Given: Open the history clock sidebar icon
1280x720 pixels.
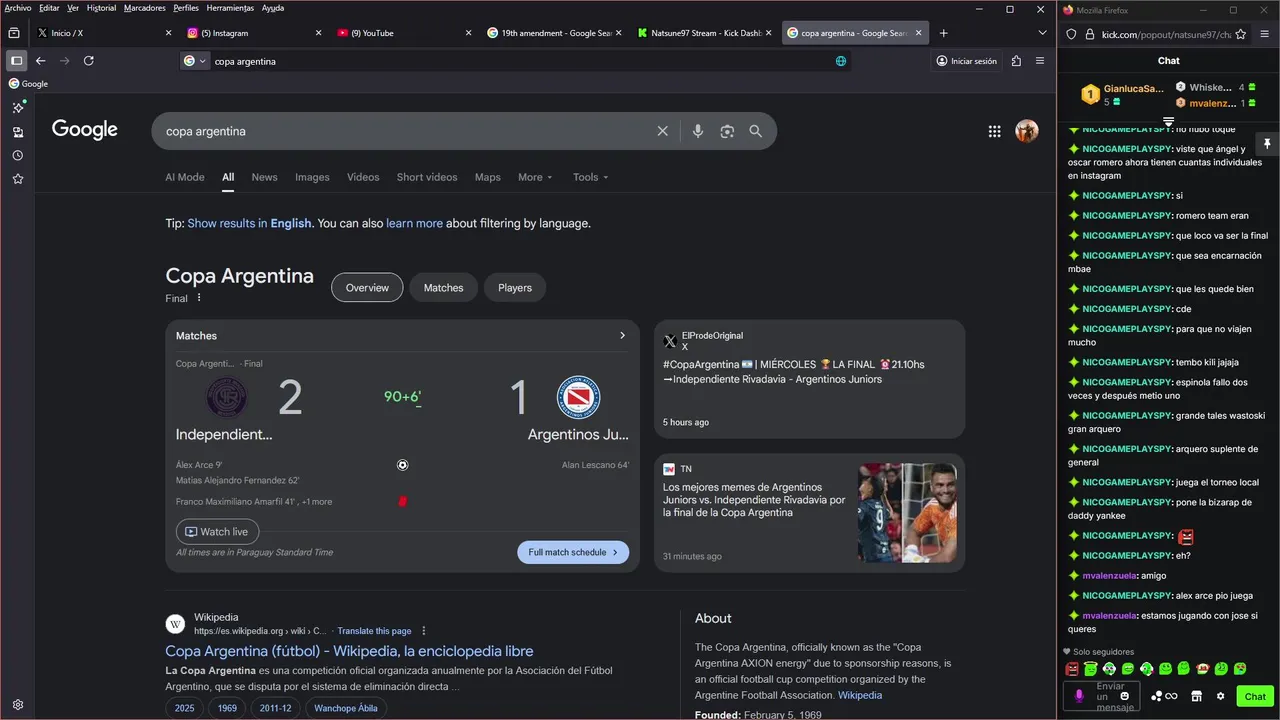Looking at the screenshot, I should [x=18, y=156].
